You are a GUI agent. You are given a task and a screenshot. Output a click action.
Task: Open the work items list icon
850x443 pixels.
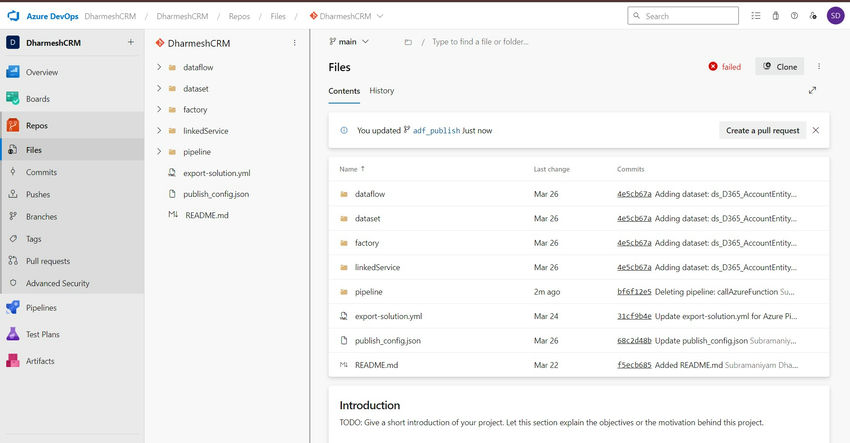pyautogui.click(x=756, y=16)
